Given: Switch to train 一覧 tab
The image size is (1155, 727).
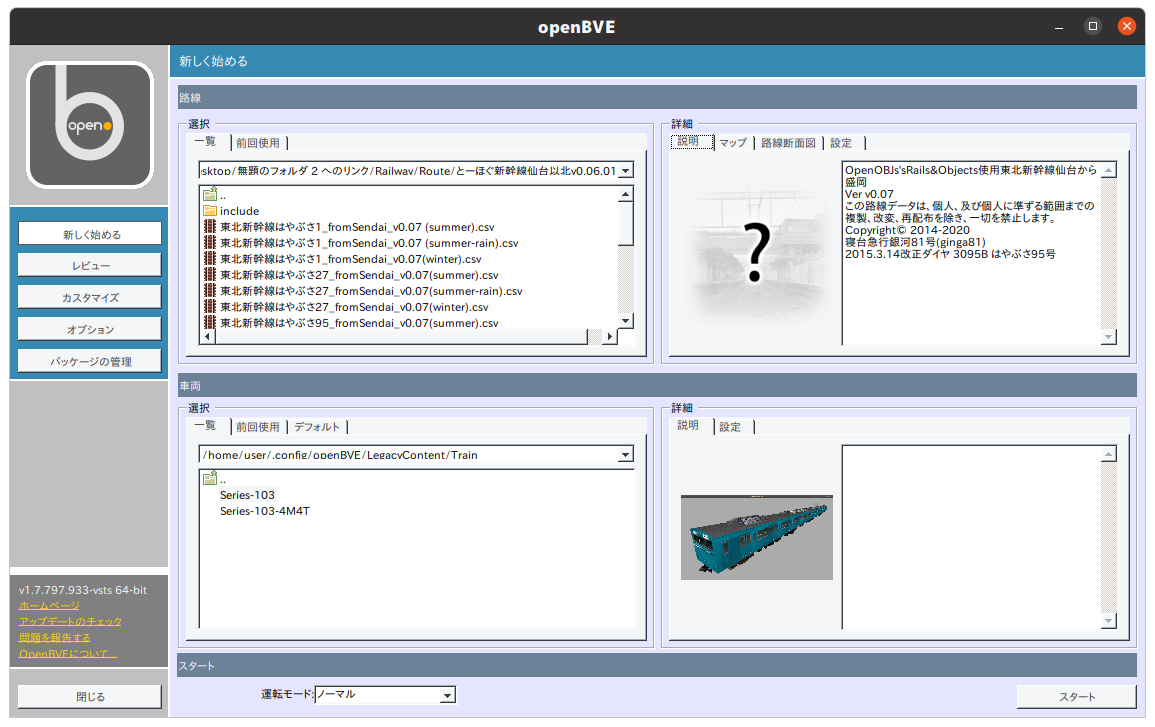Looking at the screenshot, I should [x=207, y=426].
